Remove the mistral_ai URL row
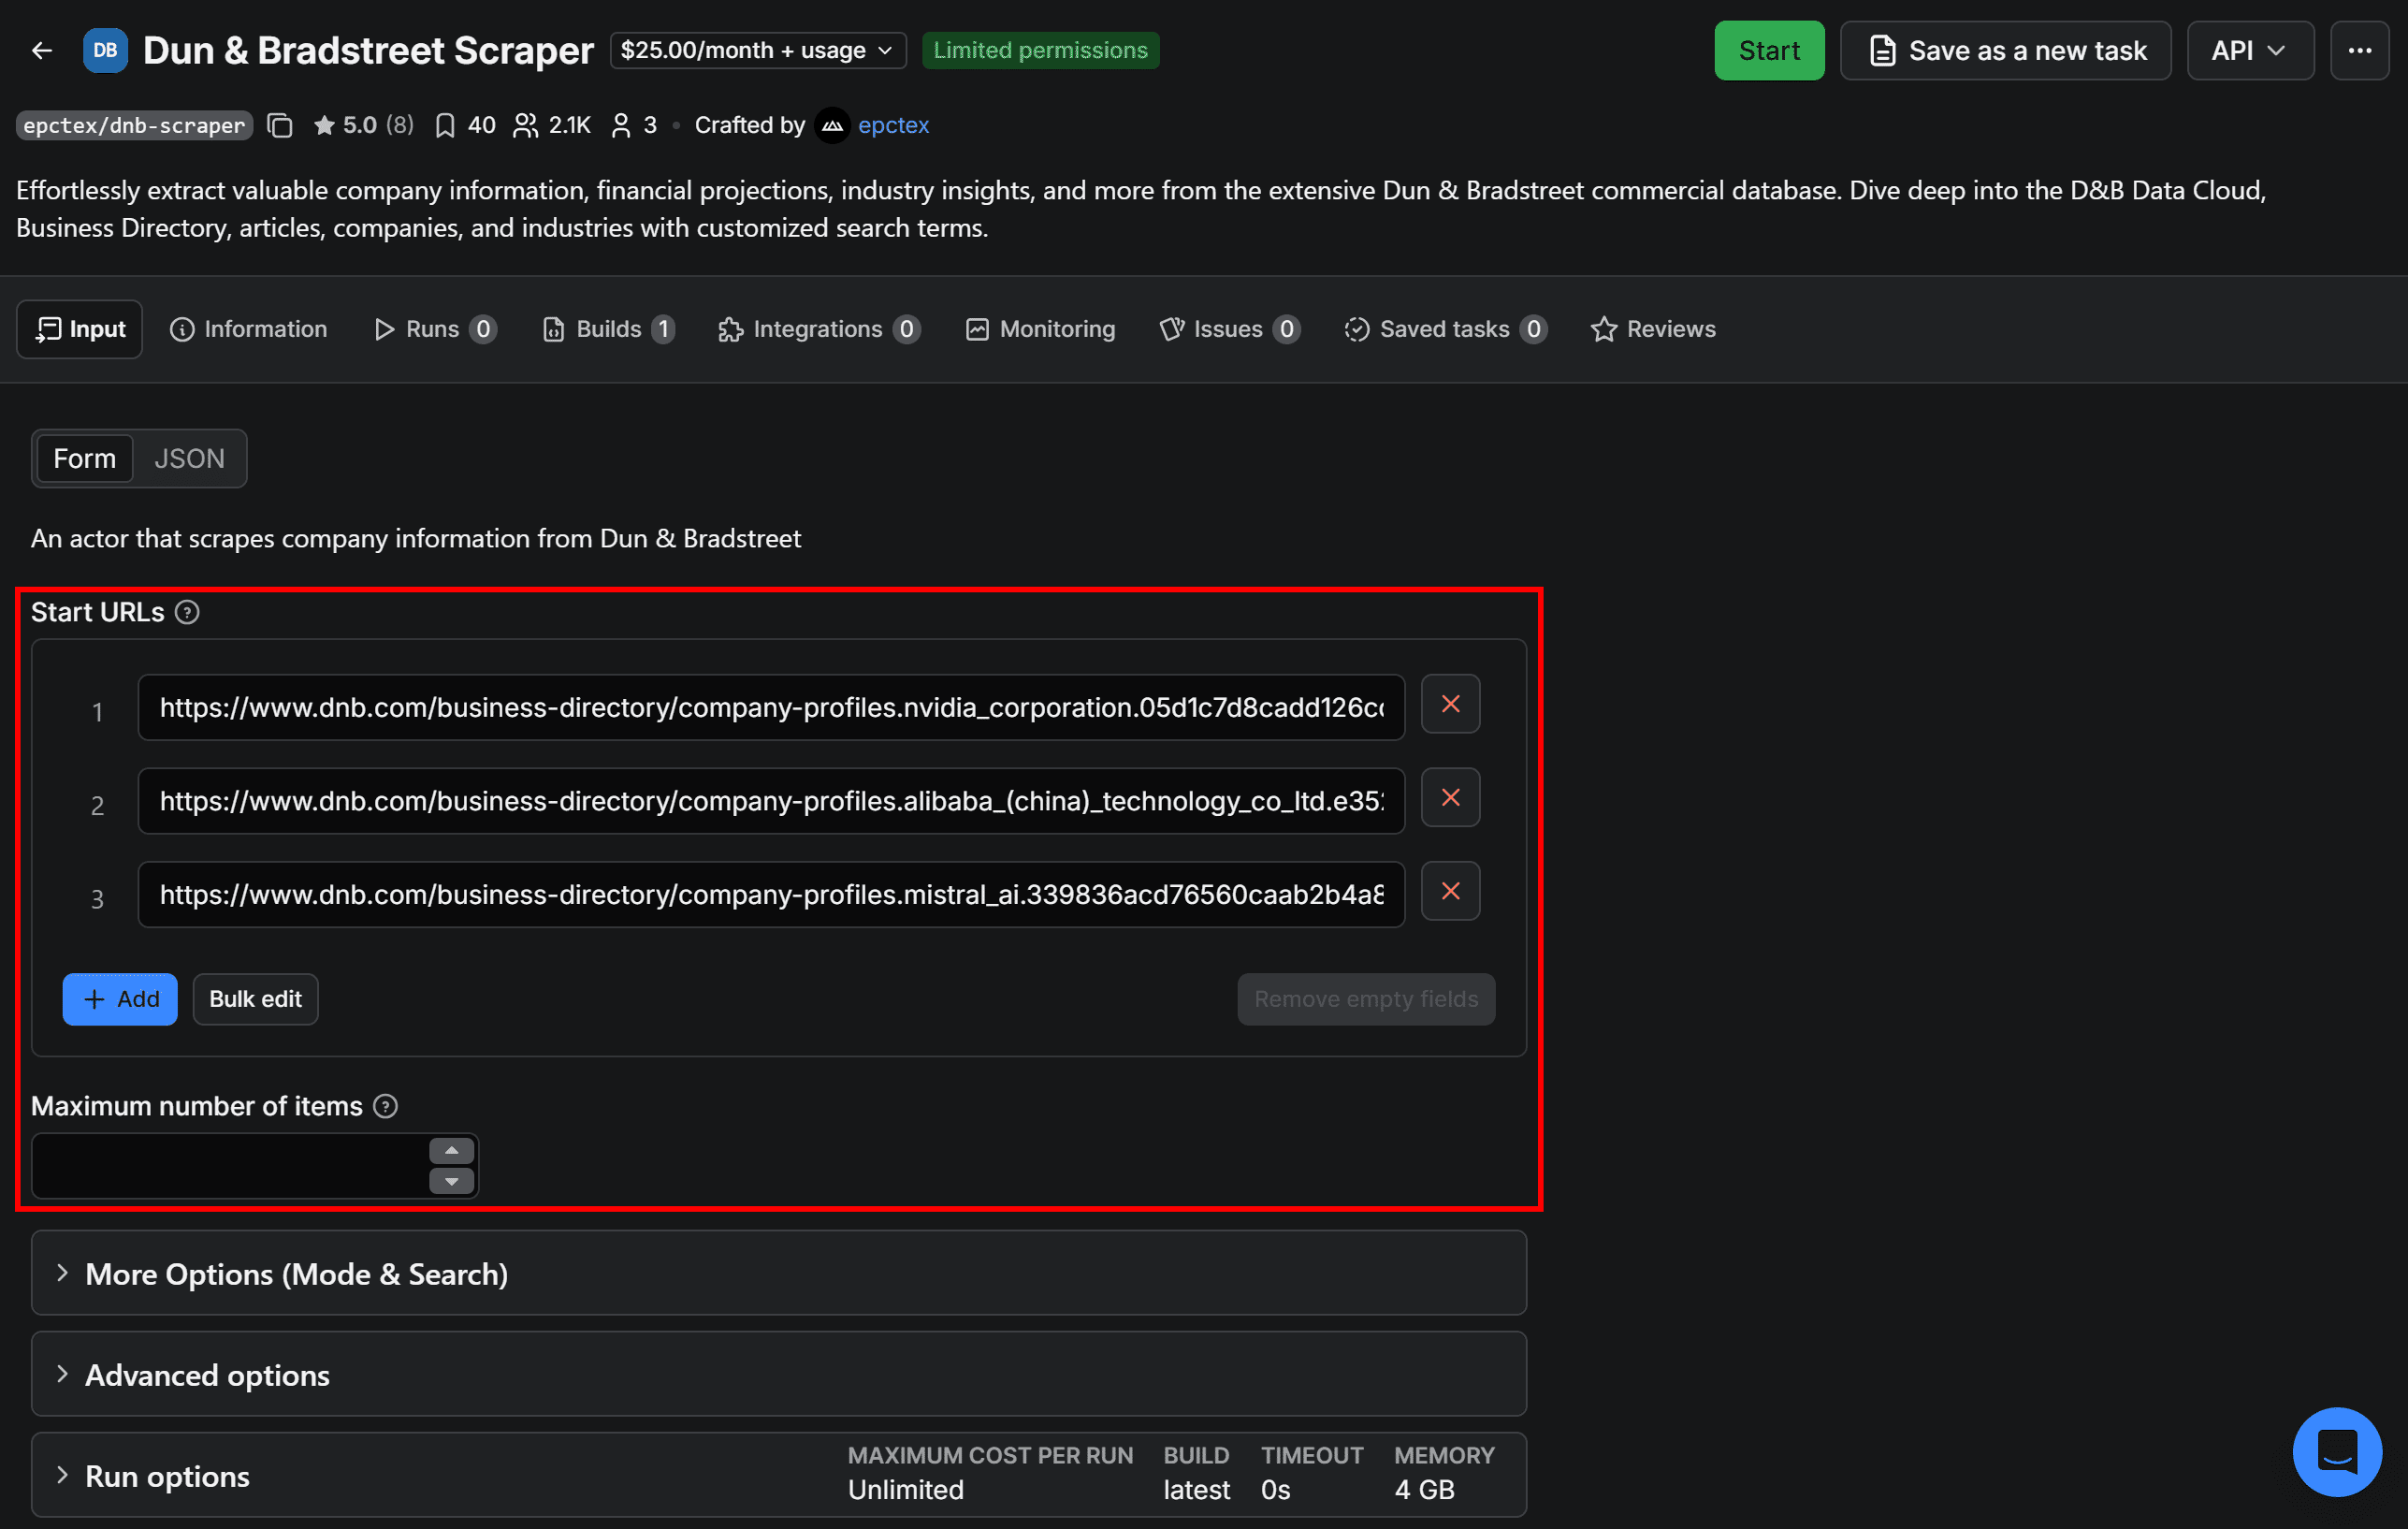The image size is (2408, 1529). [1450, 891]
